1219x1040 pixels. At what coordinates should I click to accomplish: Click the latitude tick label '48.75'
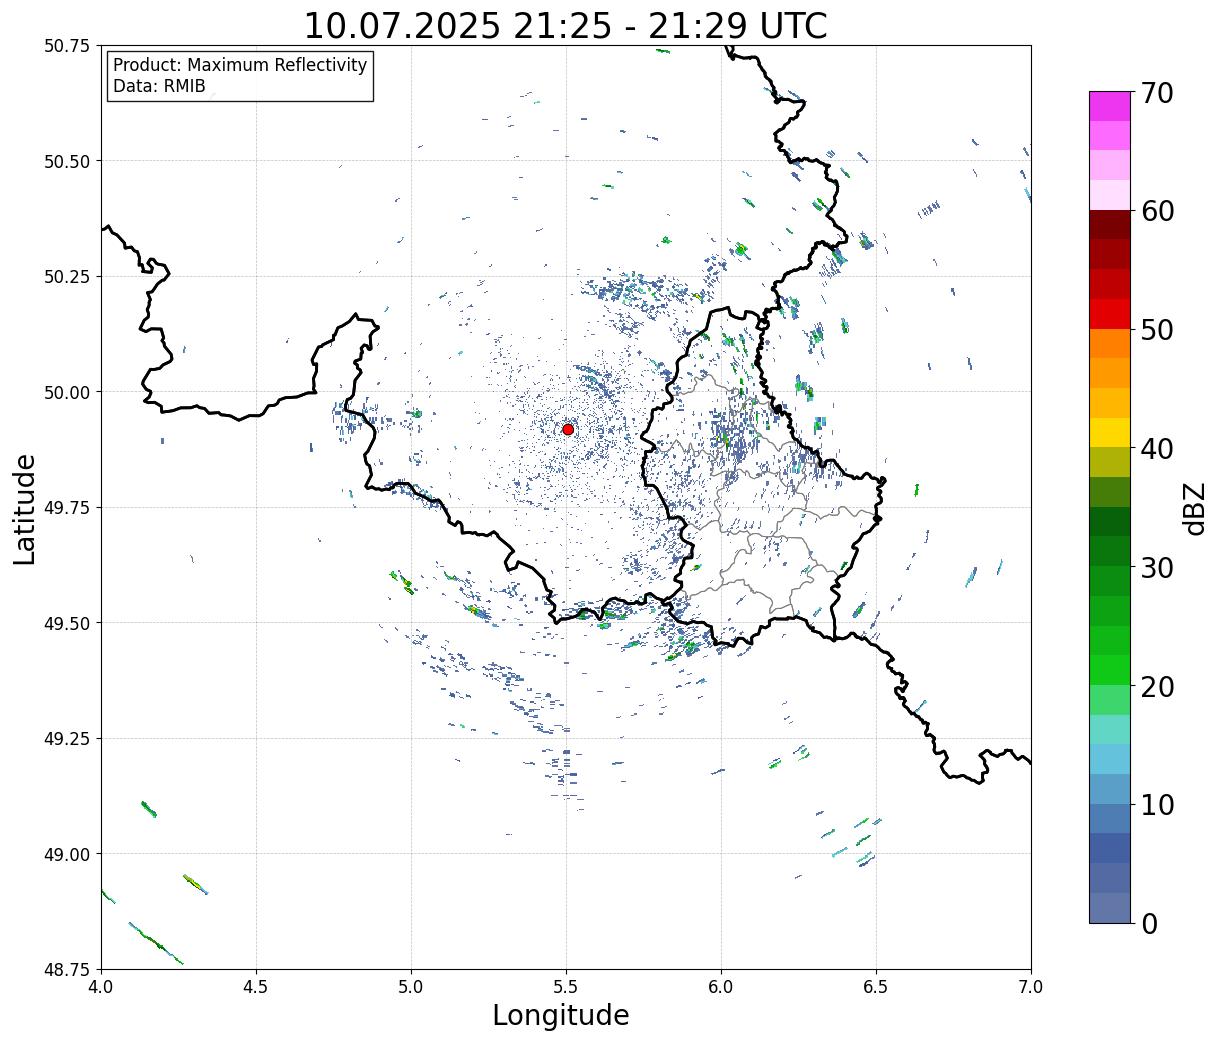click(x=67, y=969)
